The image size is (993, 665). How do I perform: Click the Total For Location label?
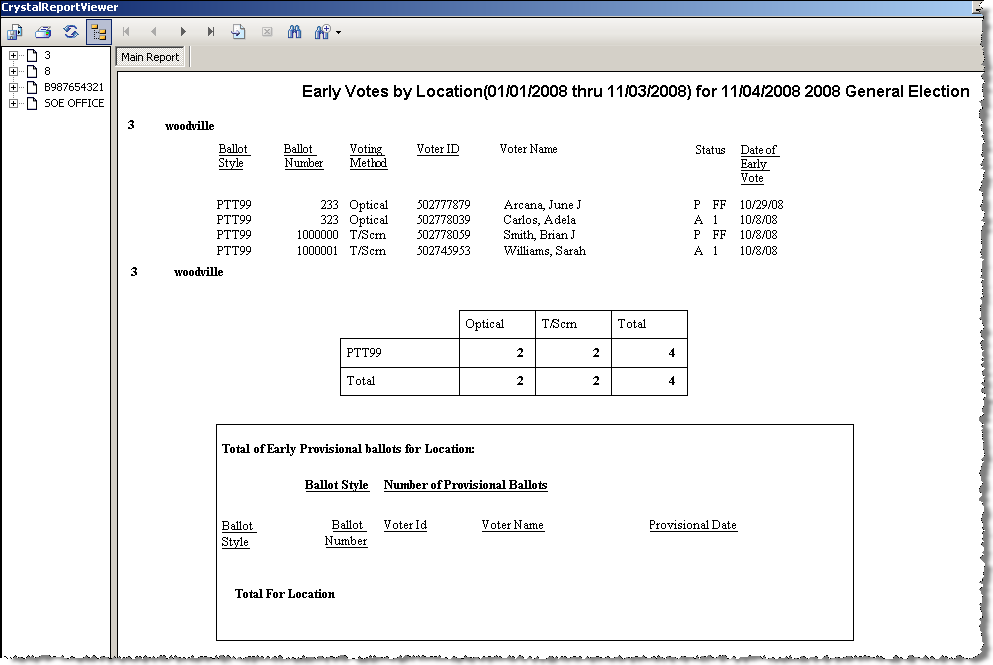[x=285, y=594]
